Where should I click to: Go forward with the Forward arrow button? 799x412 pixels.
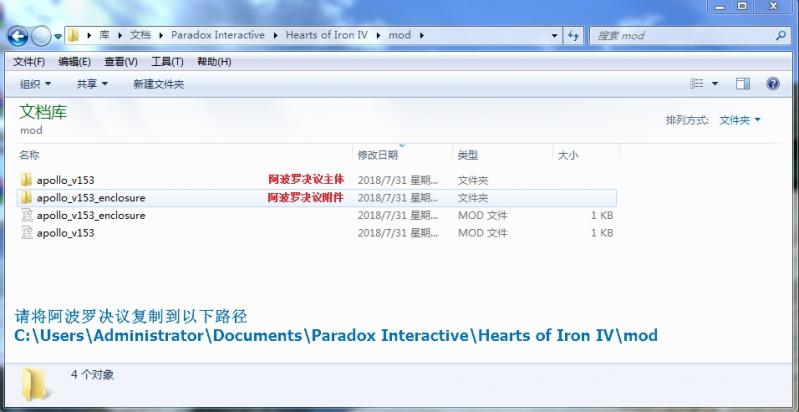41,36
